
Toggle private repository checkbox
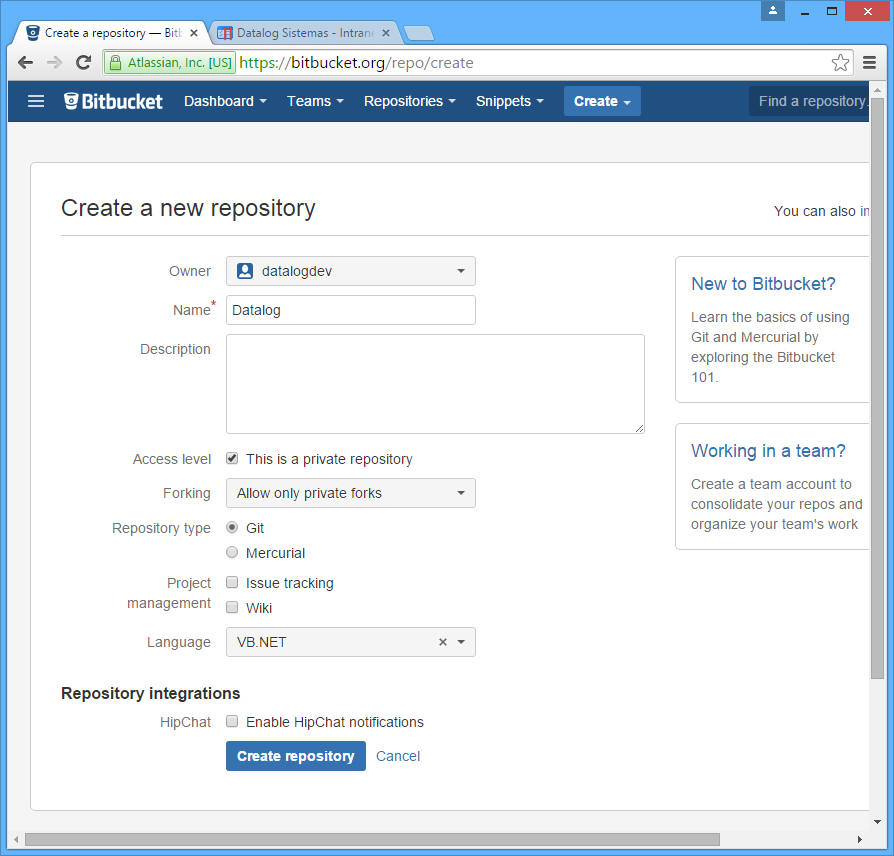click(232, 459)
